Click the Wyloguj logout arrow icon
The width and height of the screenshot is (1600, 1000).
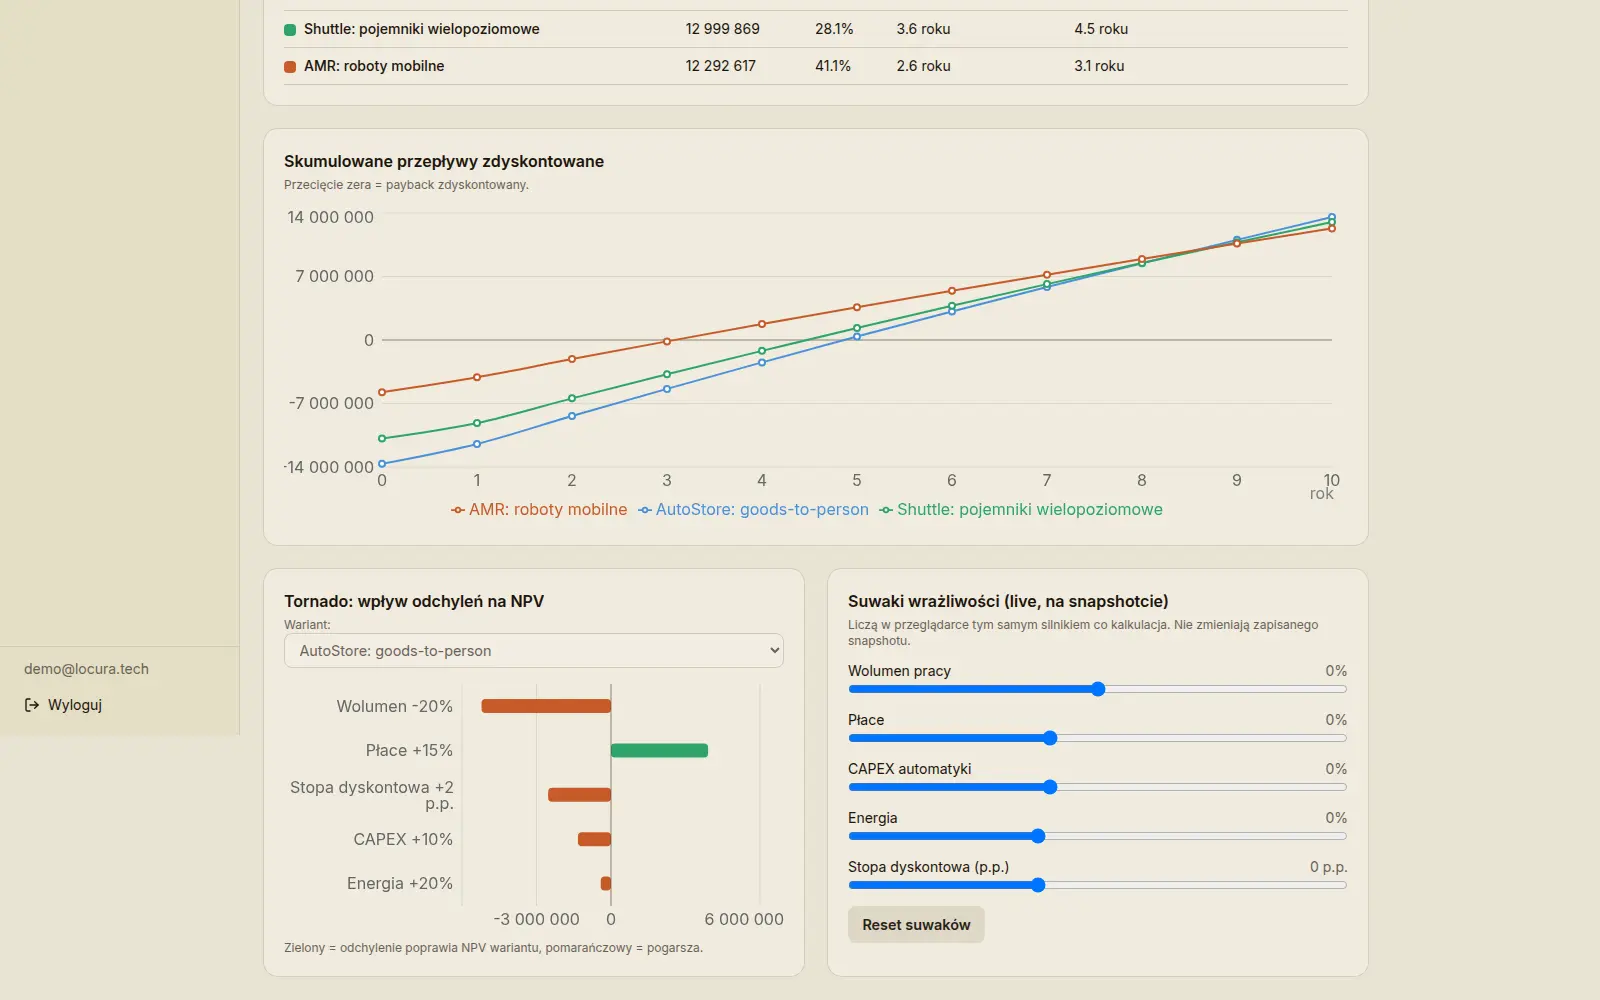(32, 705)
